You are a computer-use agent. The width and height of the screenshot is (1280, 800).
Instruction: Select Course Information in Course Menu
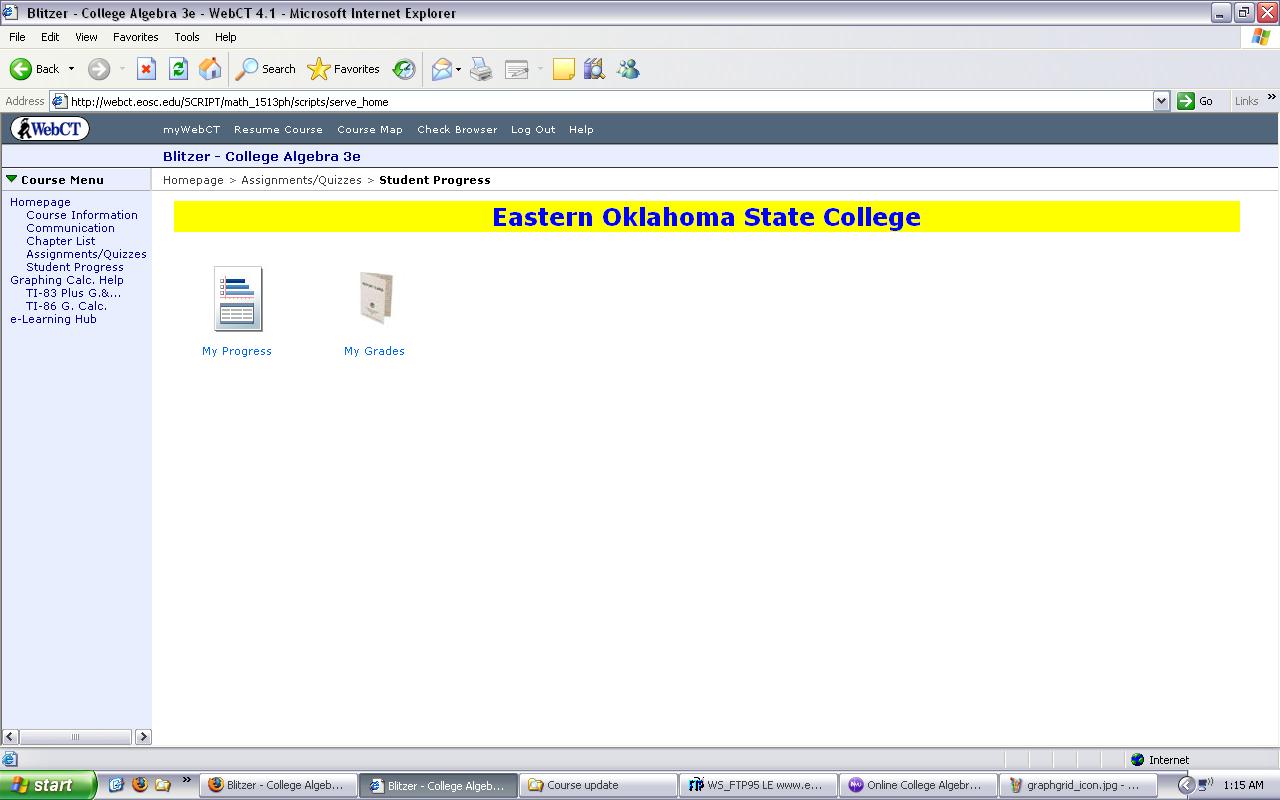82,215
